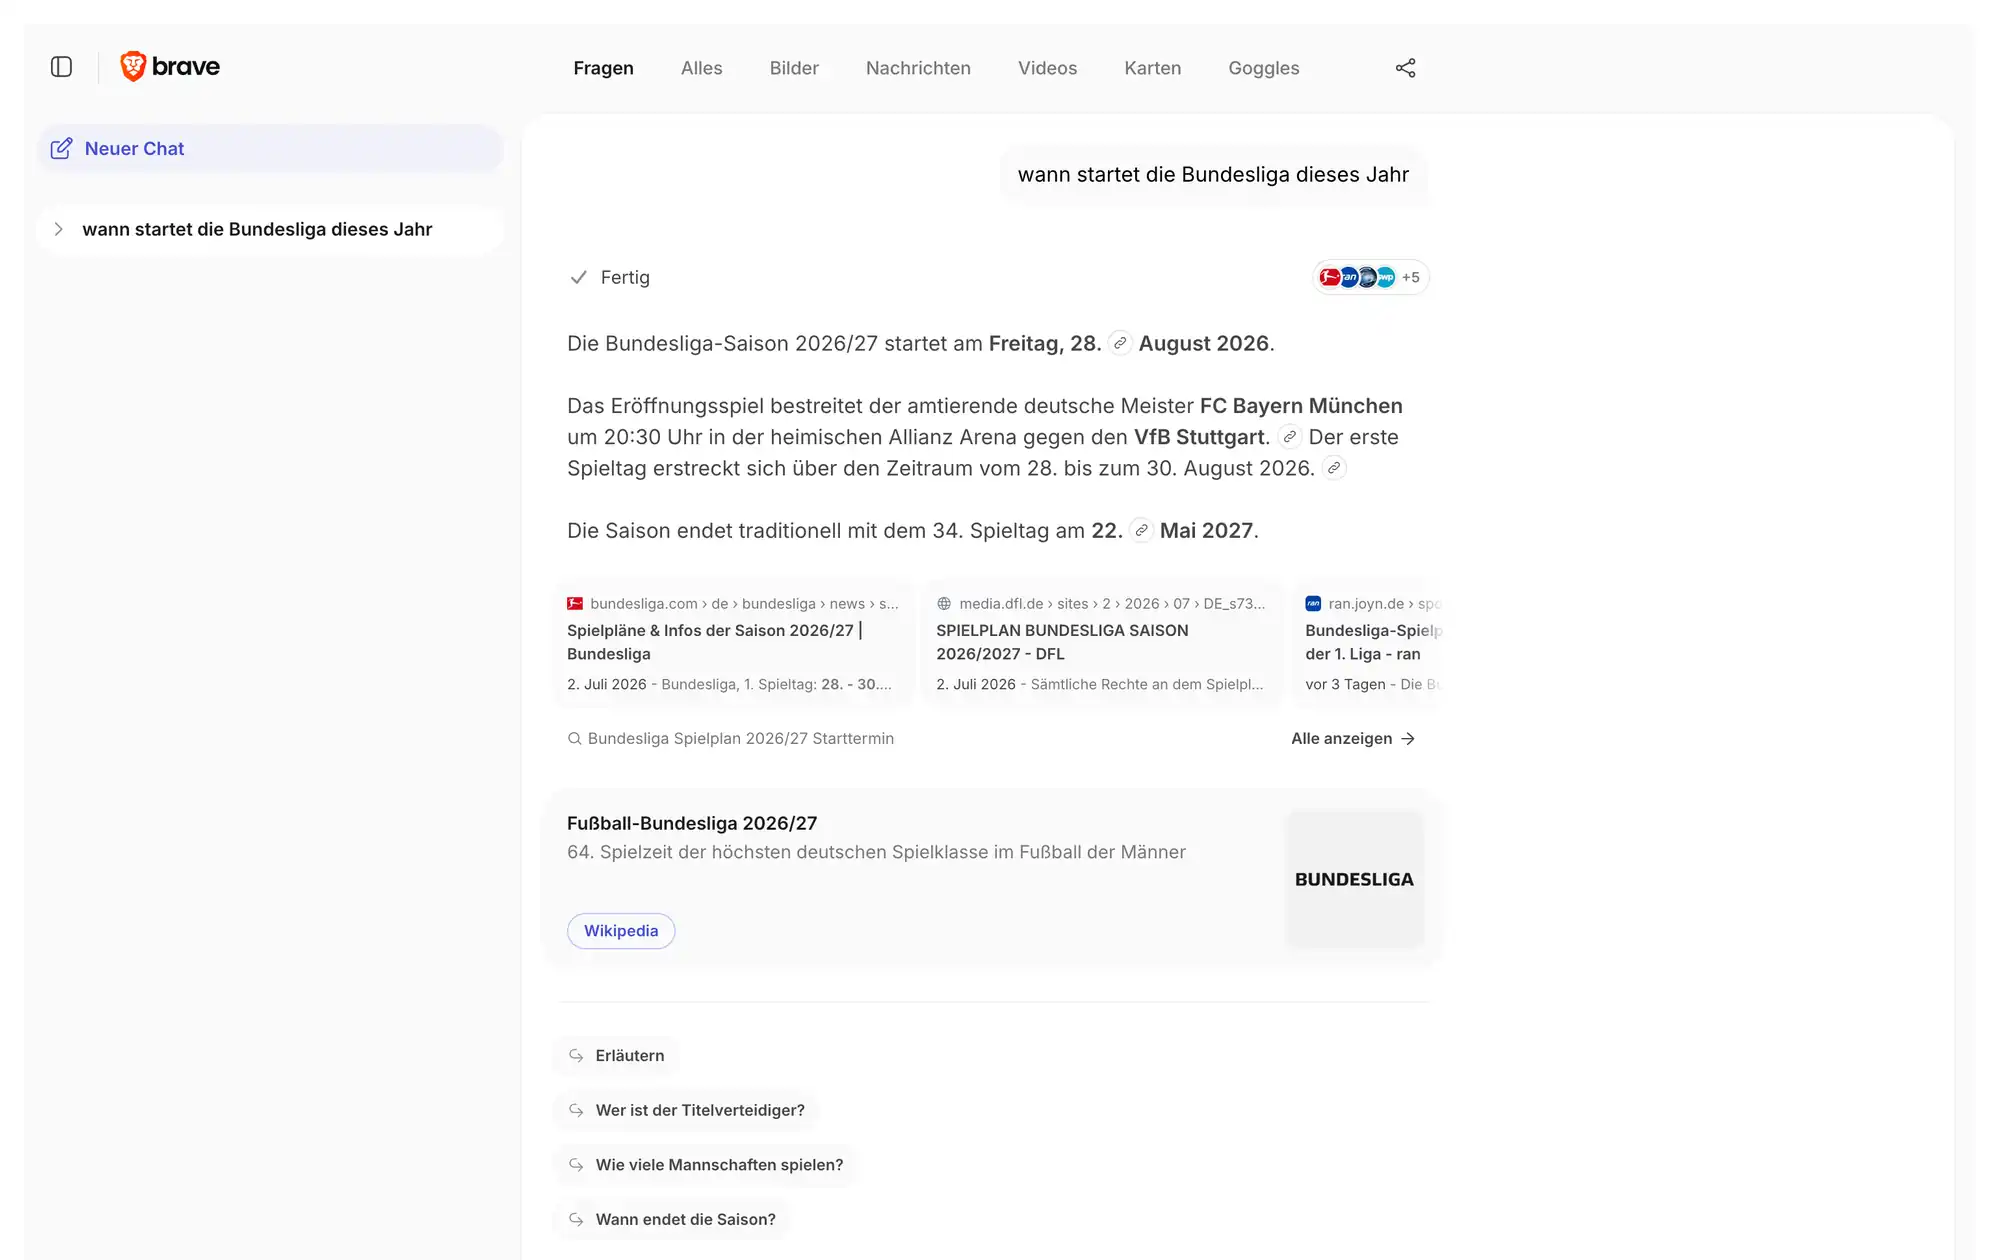Open the Karten tab

coord(1152,68)
